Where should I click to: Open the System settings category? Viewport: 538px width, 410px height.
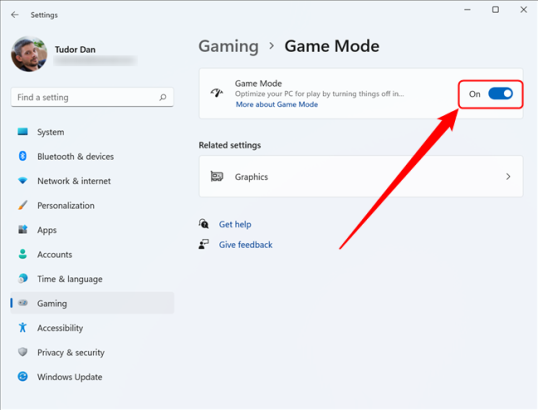pyautogui.click(x=92, y=132)
